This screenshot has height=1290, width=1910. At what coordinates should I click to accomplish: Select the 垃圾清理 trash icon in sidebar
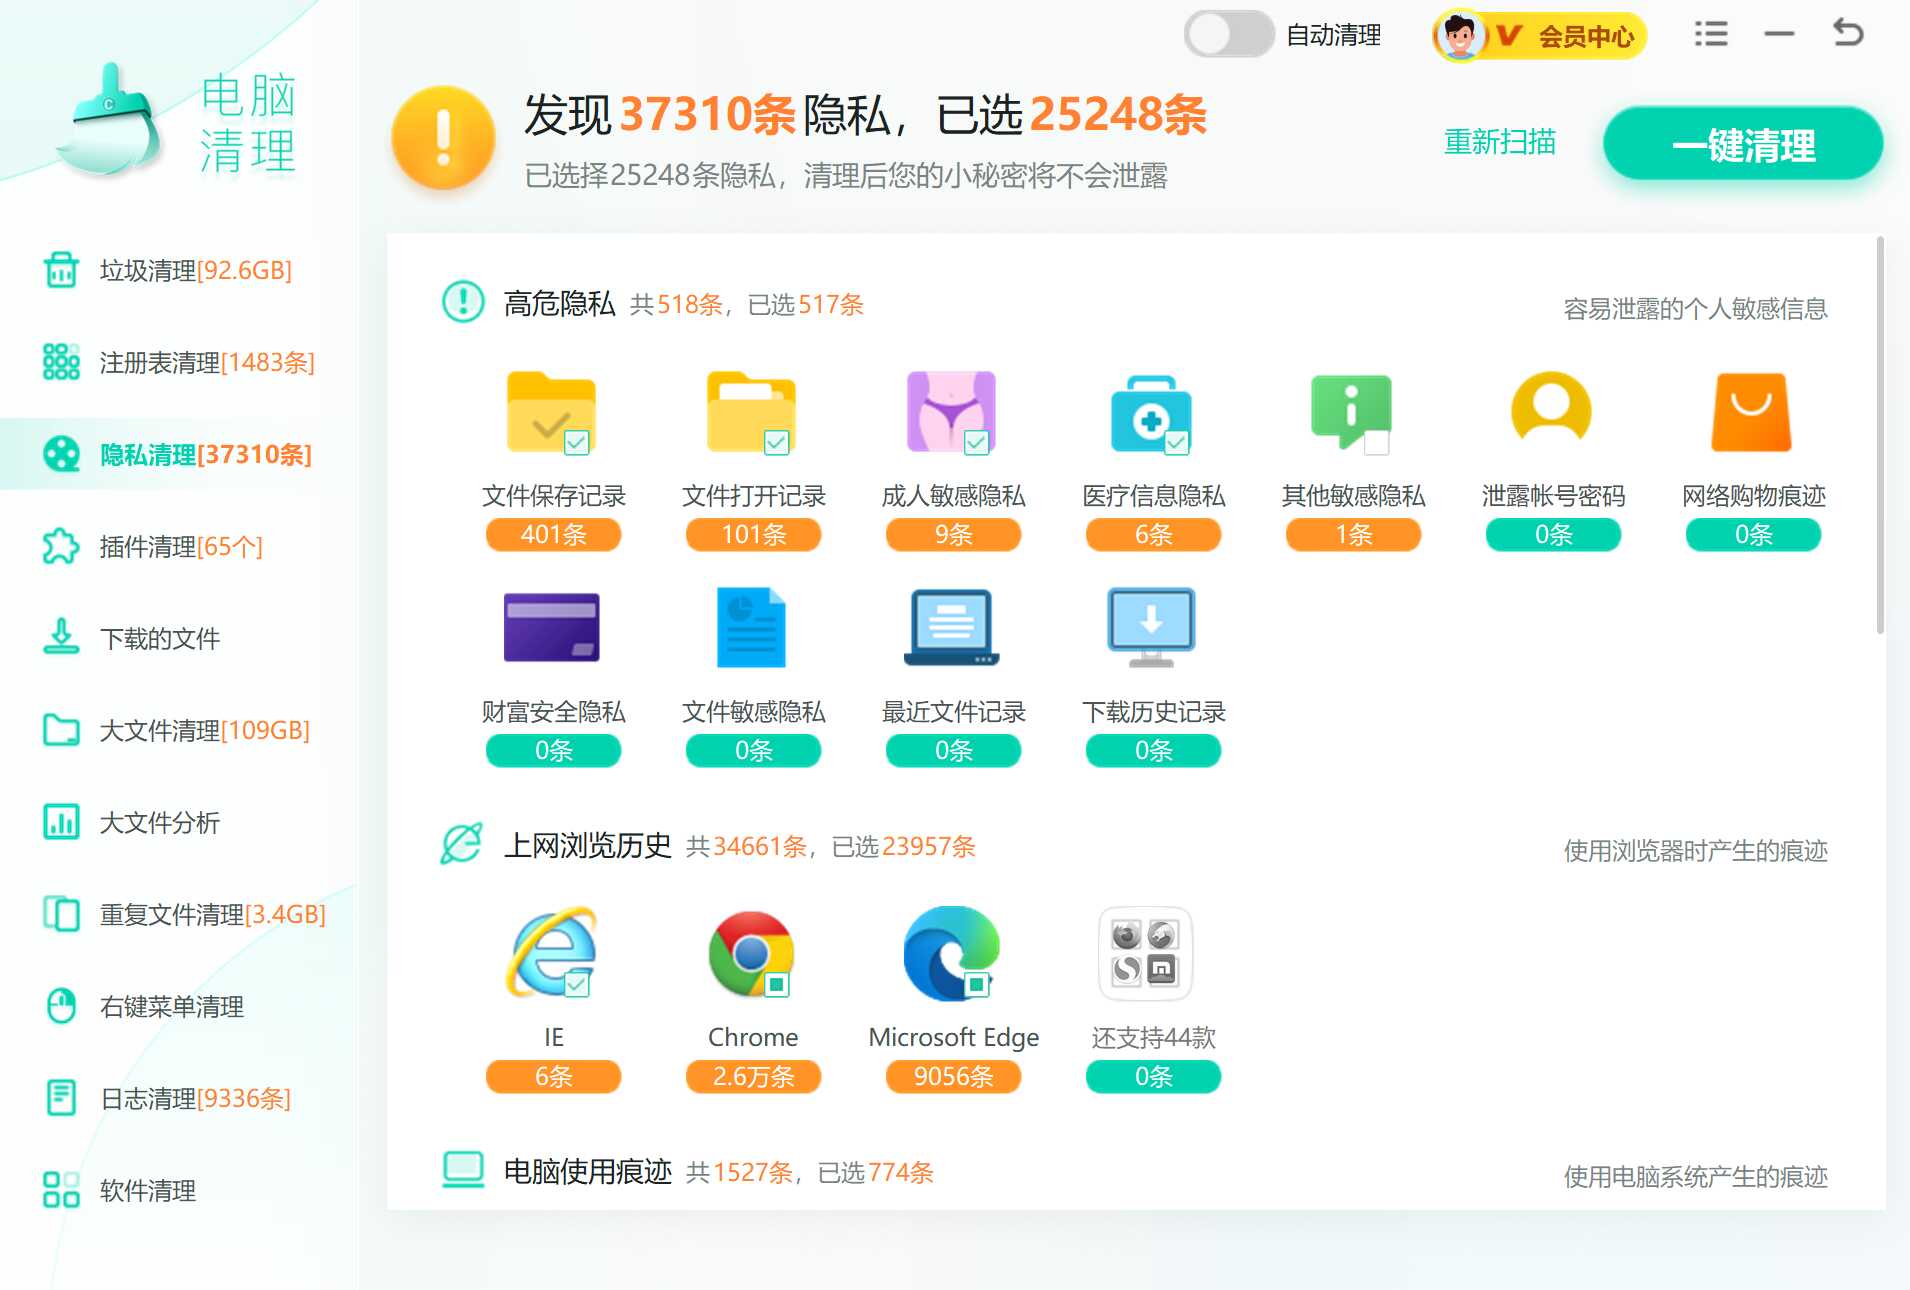pos(60,269)
